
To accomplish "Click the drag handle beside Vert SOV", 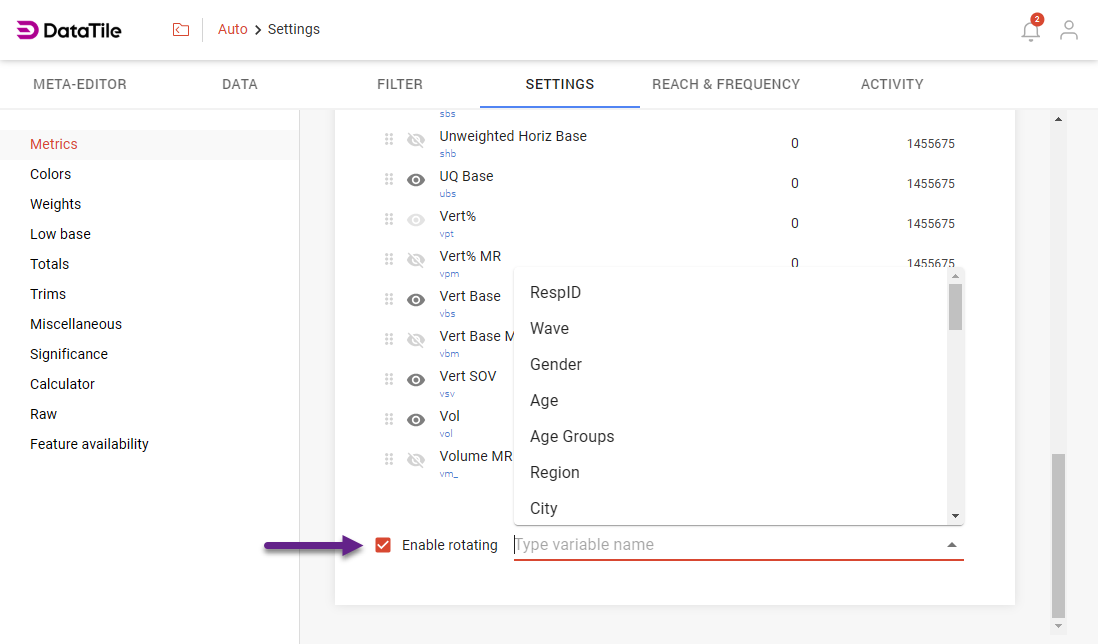I will [x=389, y=379].
